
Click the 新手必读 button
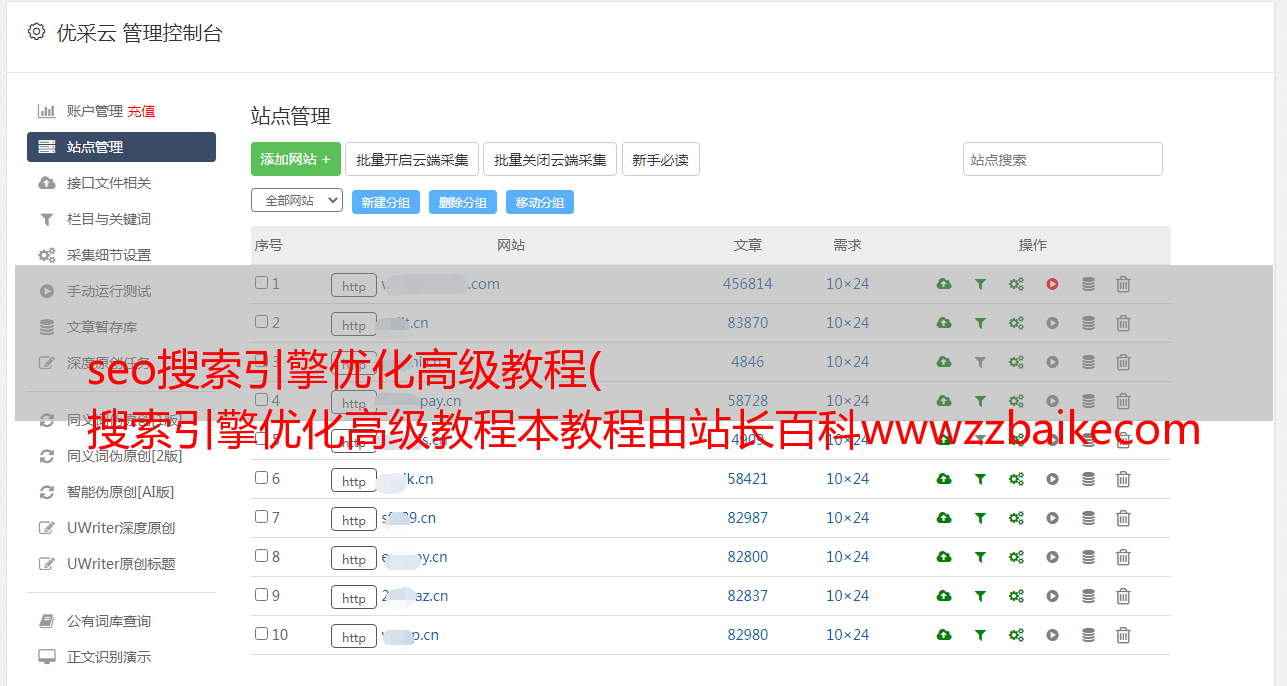(661, 159)
